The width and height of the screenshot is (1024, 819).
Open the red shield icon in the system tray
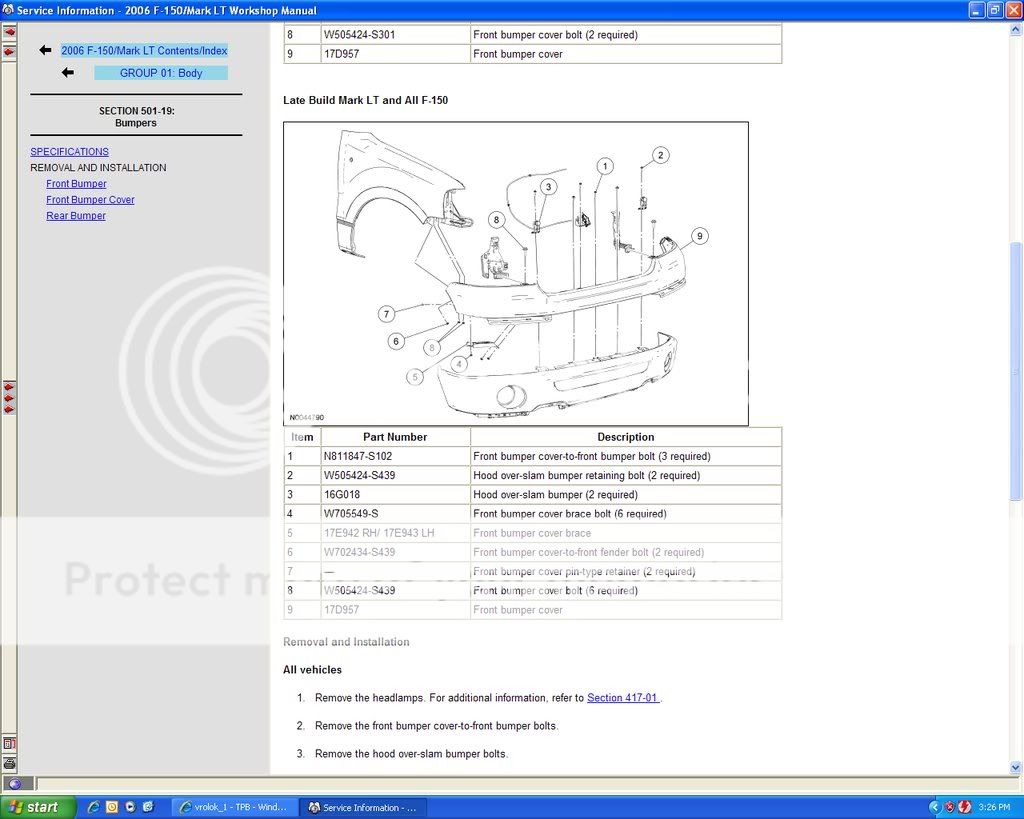pos(950,807)
